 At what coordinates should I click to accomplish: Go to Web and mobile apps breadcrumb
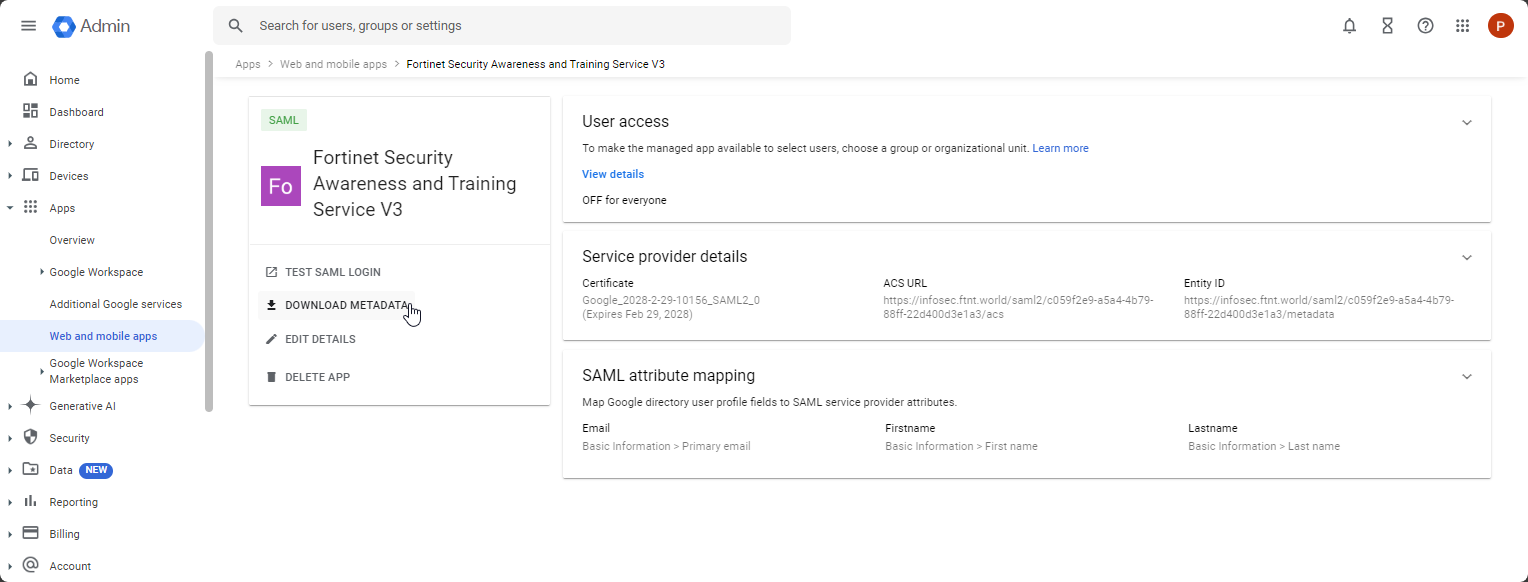click(x=333, y=64)
